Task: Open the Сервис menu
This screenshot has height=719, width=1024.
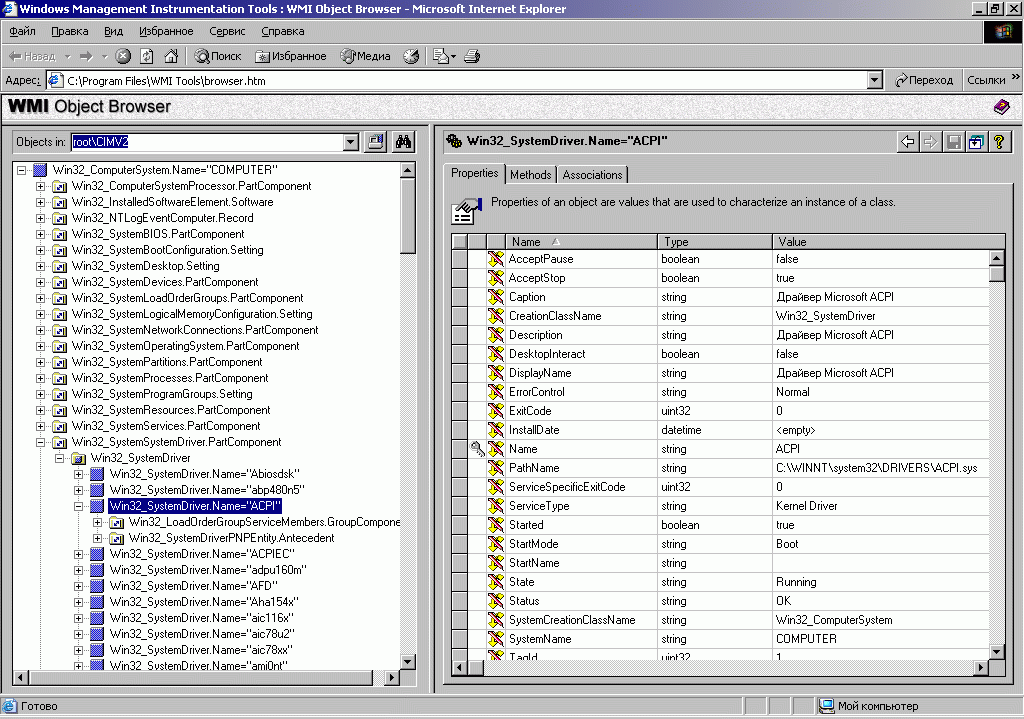Action: point(227,31)
